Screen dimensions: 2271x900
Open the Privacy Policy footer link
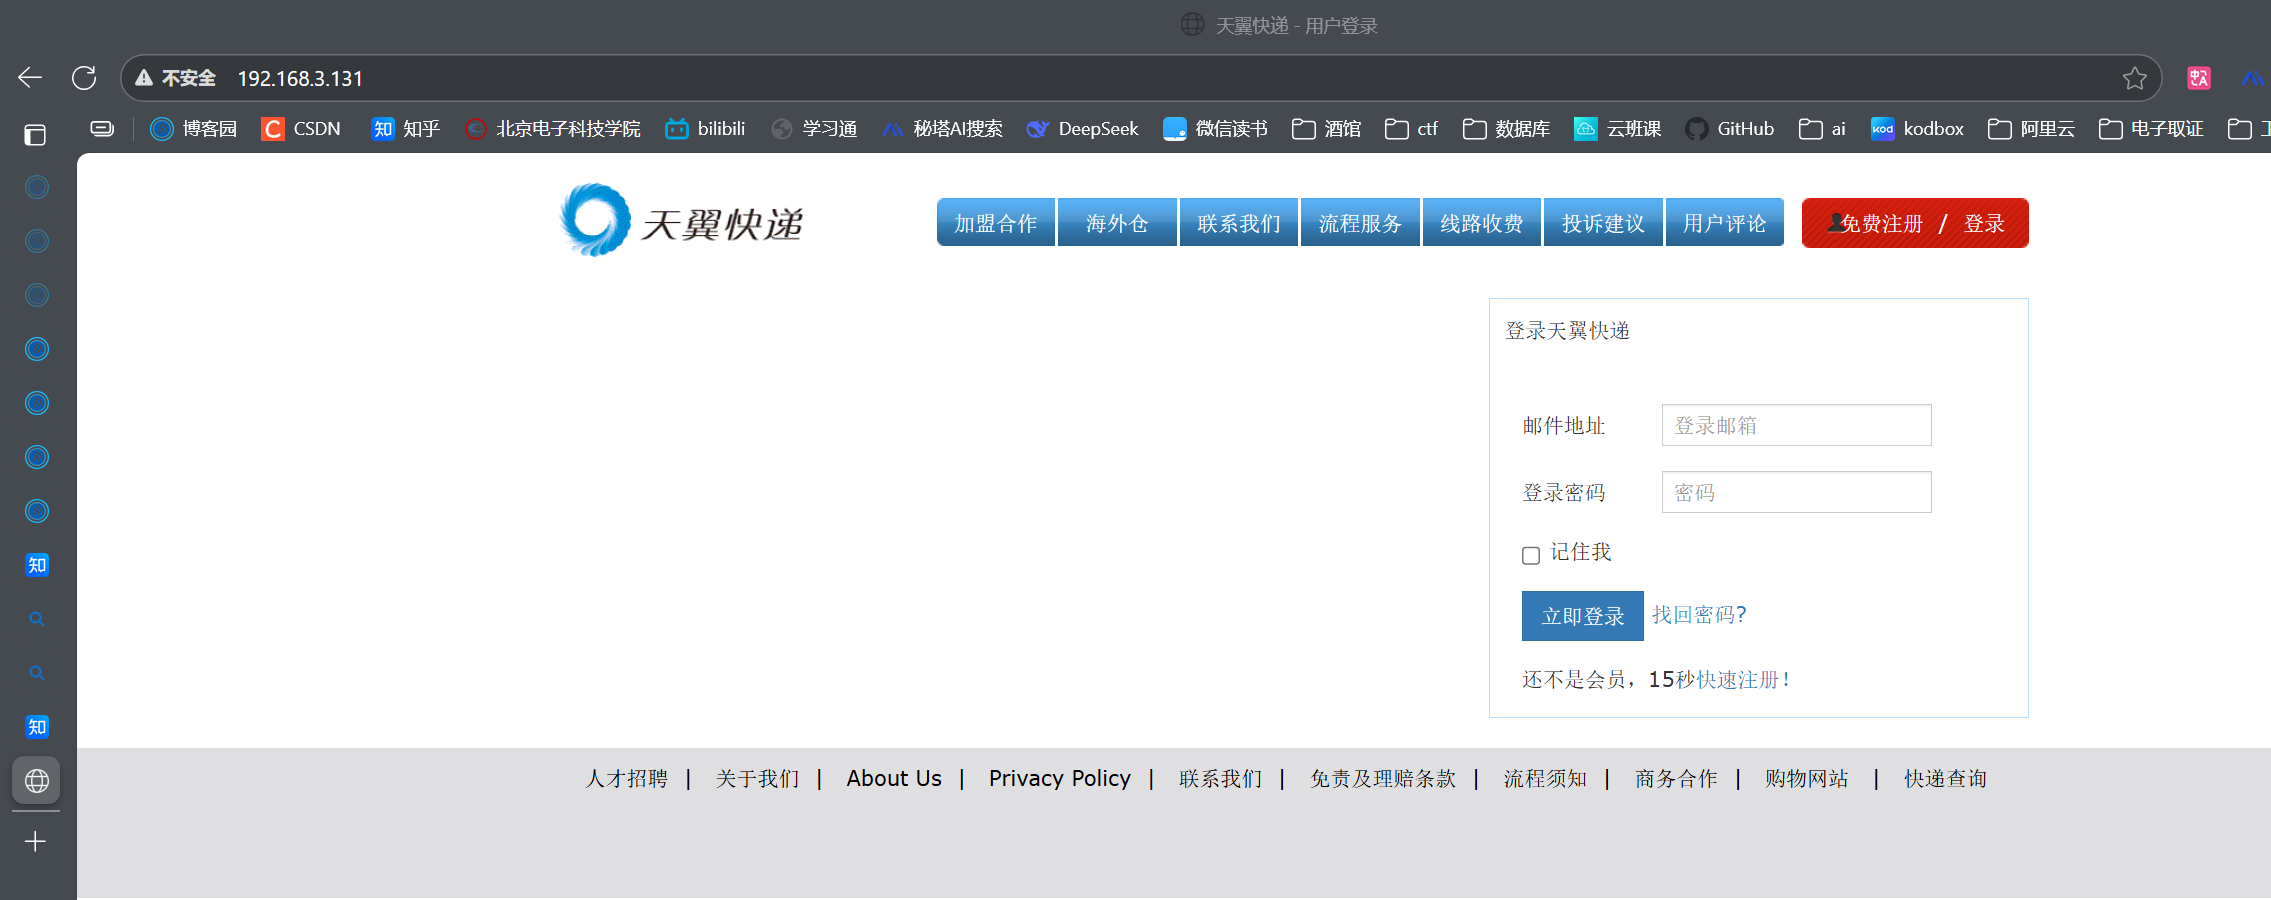click(1060, 779)
